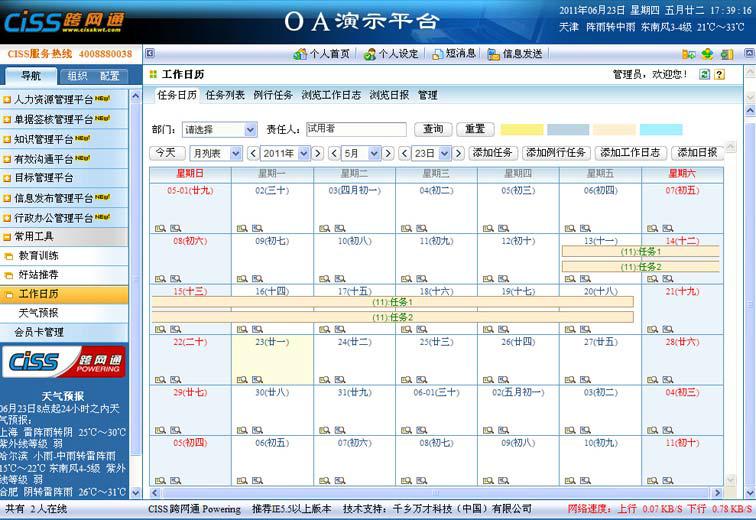Click the right magnifier icon in the 28(廿六) cell
The width and height of the screenshot is (756, 520).
[667, 380]
